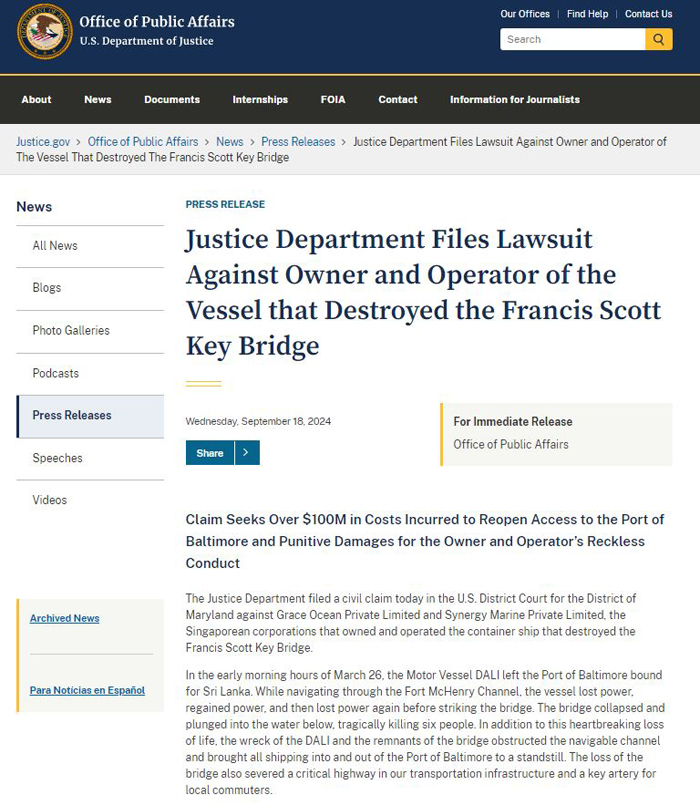Viewport: 700px width, 805px height.
Task: Open Para Noticias en Español link
Action: [87, 690]
